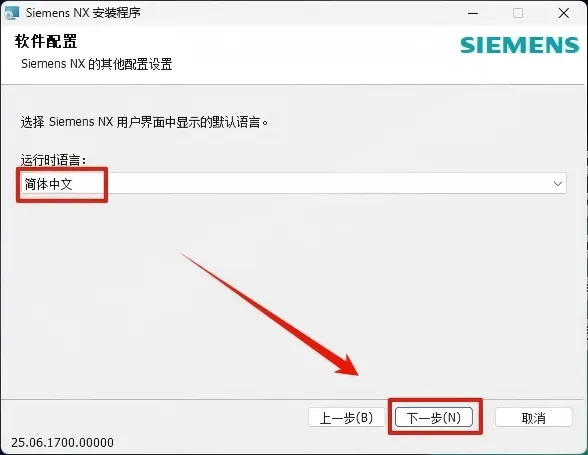Screen dimensions: 588x455
Task: Open the 运行时语言 language combo box
Action: point(294,183)
